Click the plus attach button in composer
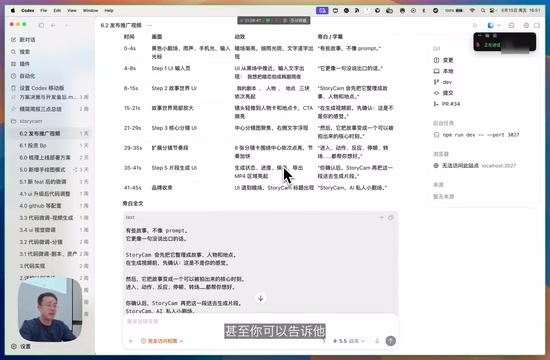Screen dimensions: 550x360 [x=130, y=341]
